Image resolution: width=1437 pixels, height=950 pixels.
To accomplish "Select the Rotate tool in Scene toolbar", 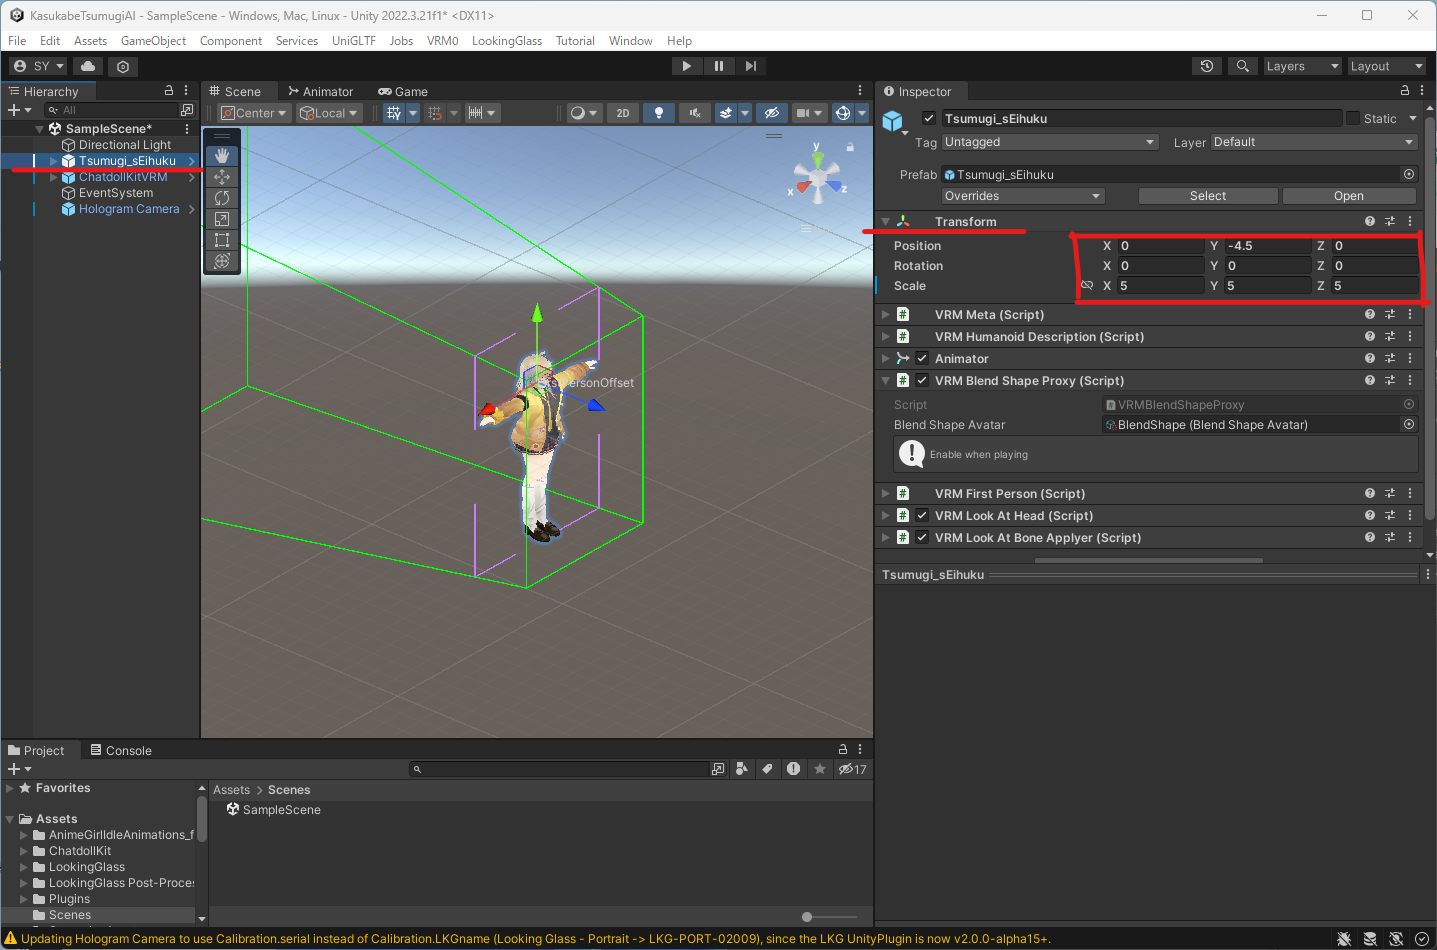I will point(222,198).
